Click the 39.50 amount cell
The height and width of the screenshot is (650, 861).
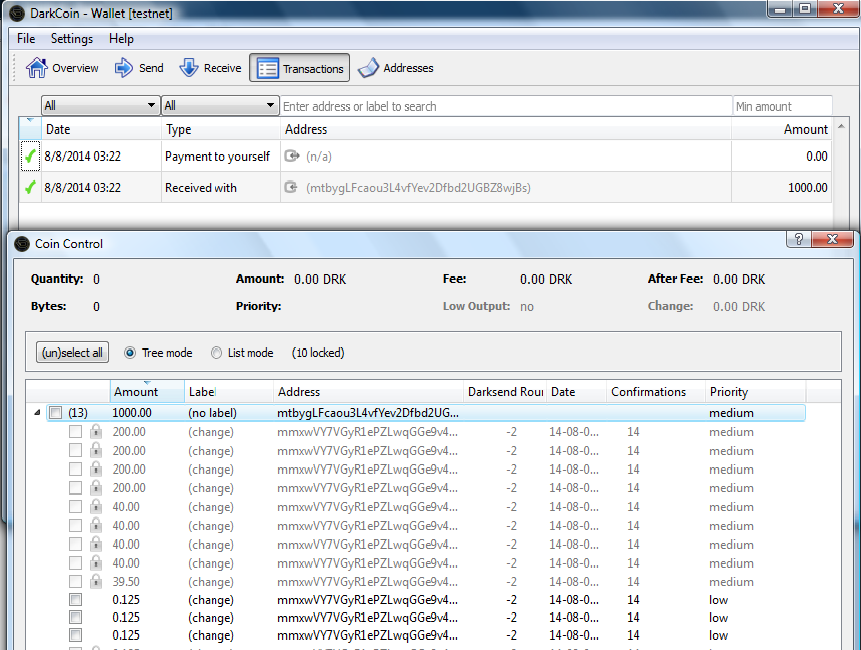tap(126, 581)
